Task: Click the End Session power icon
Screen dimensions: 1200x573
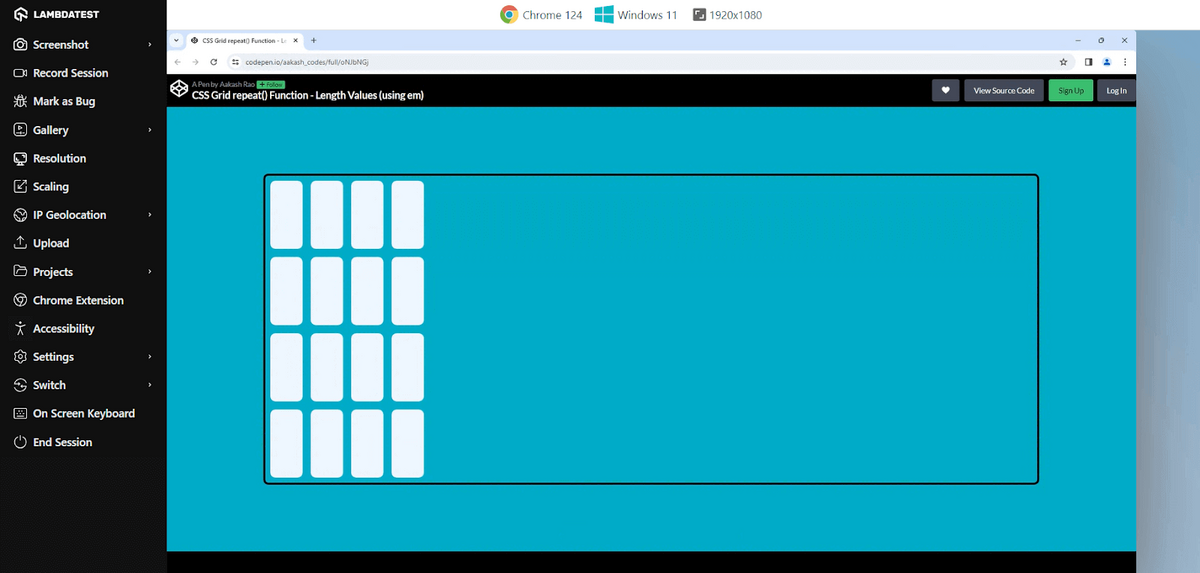Action: click(20, 442)
